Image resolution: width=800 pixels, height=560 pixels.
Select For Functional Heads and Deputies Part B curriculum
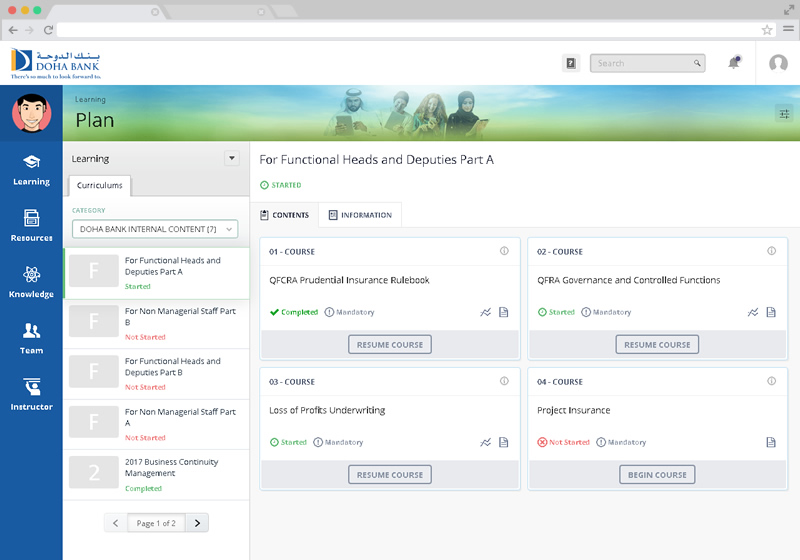click(x=157, y=374)
